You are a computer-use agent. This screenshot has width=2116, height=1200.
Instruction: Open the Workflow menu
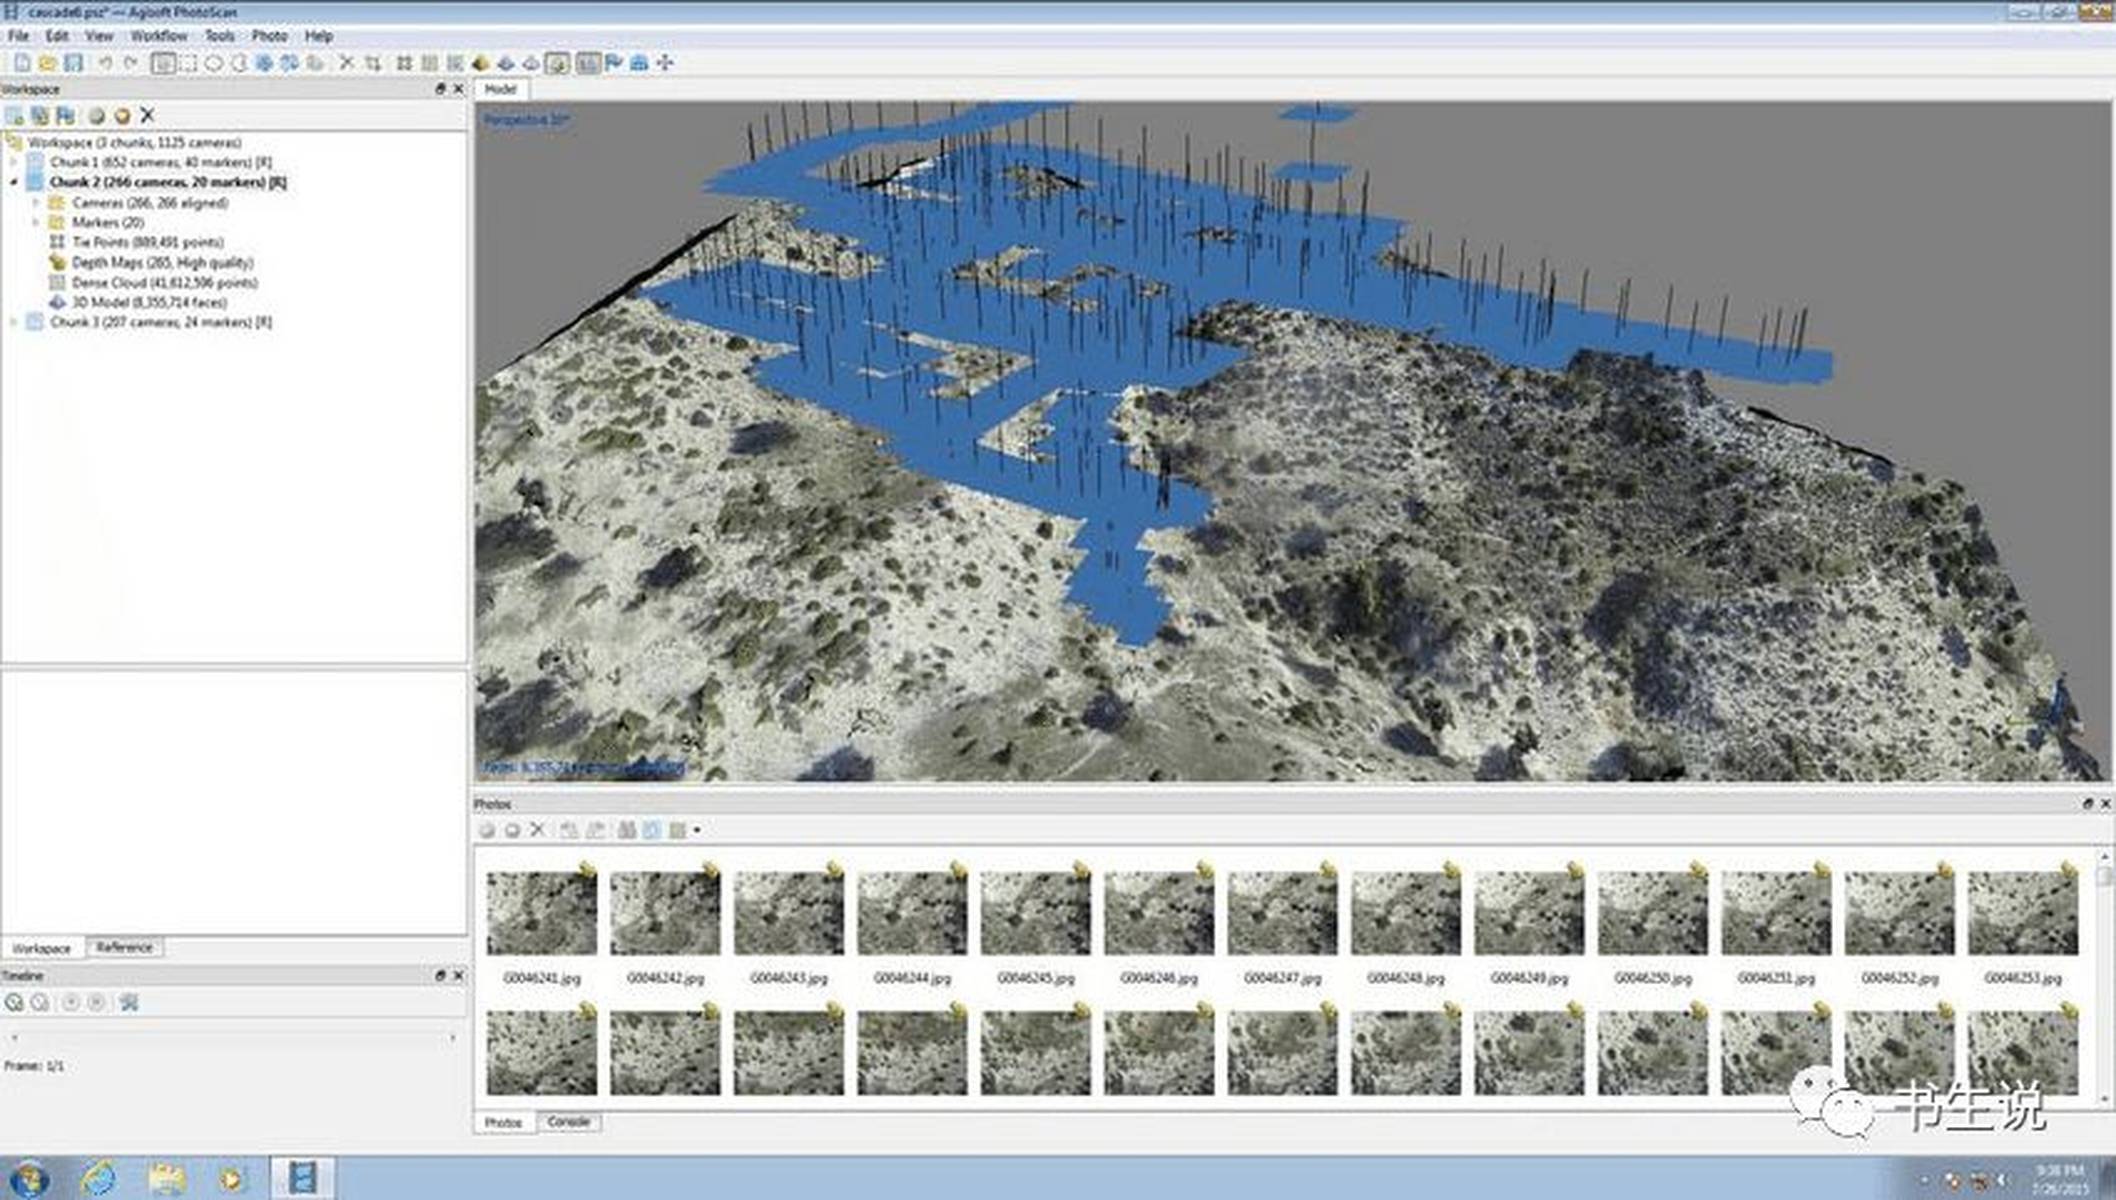160,35
